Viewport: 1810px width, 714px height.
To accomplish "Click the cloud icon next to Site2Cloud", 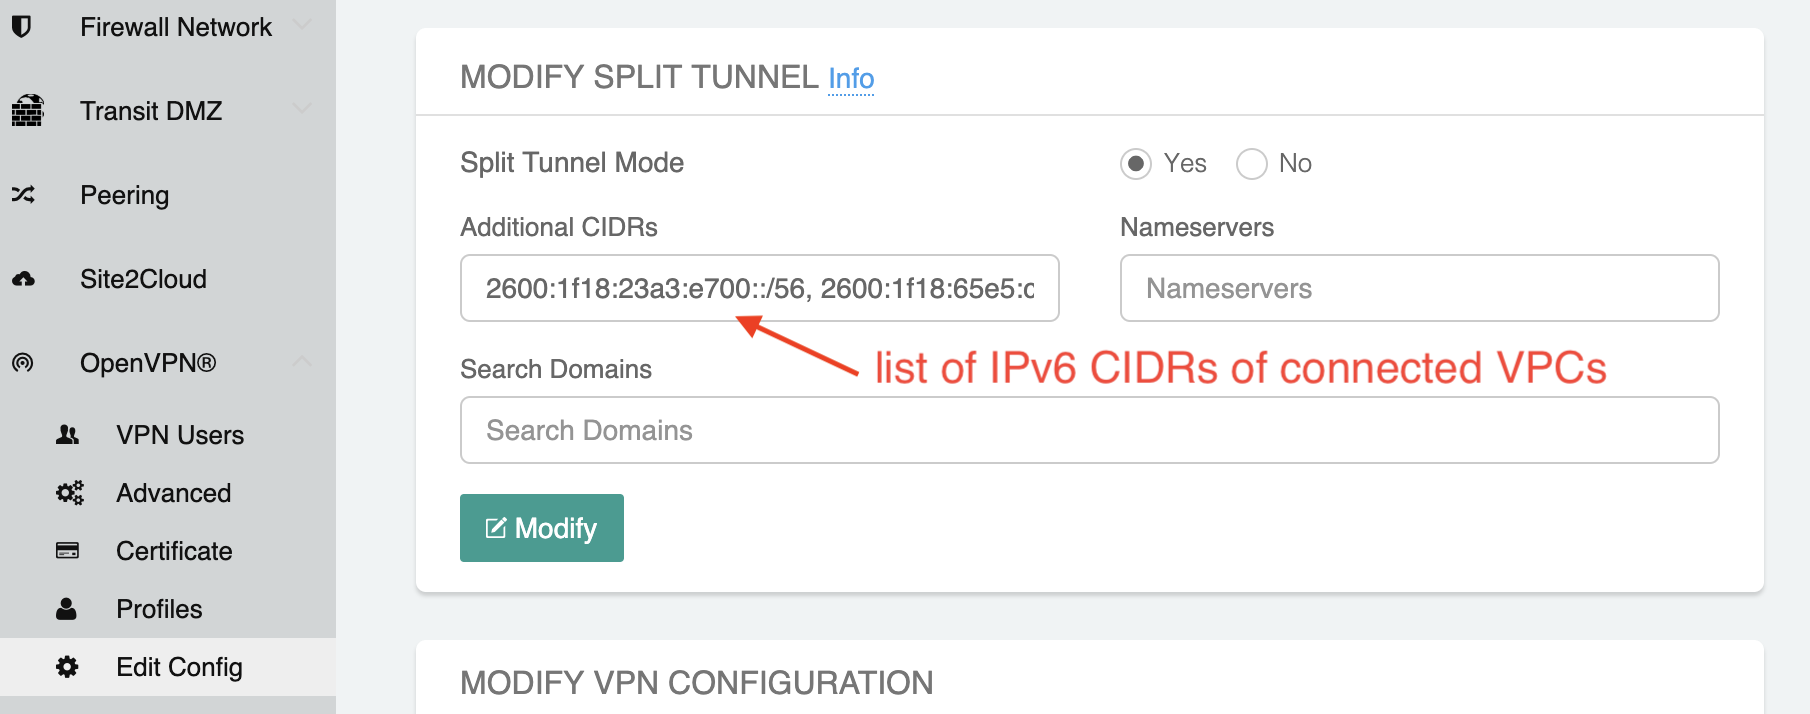I will click(x=24, y=278).
